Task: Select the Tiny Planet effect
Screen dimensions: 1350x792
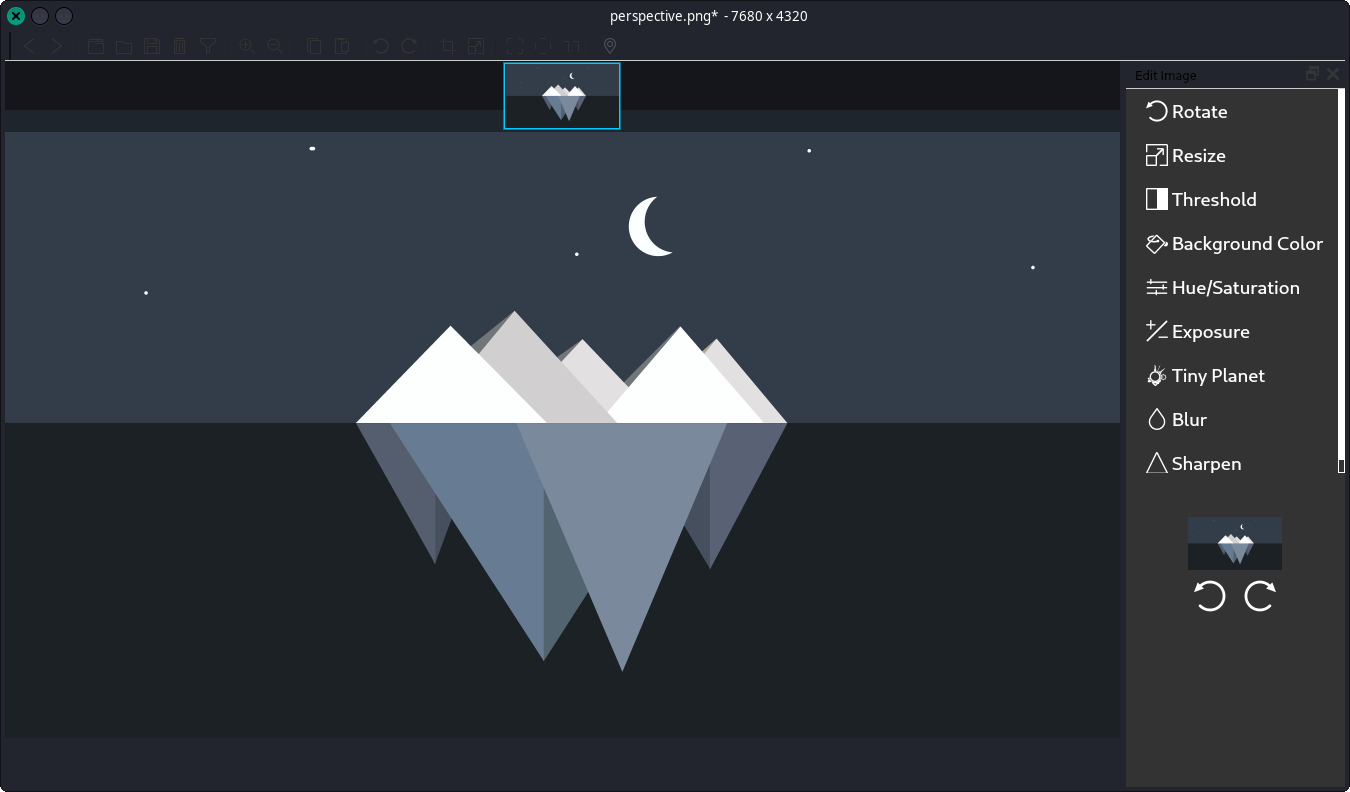Action: click(1217, 376)
